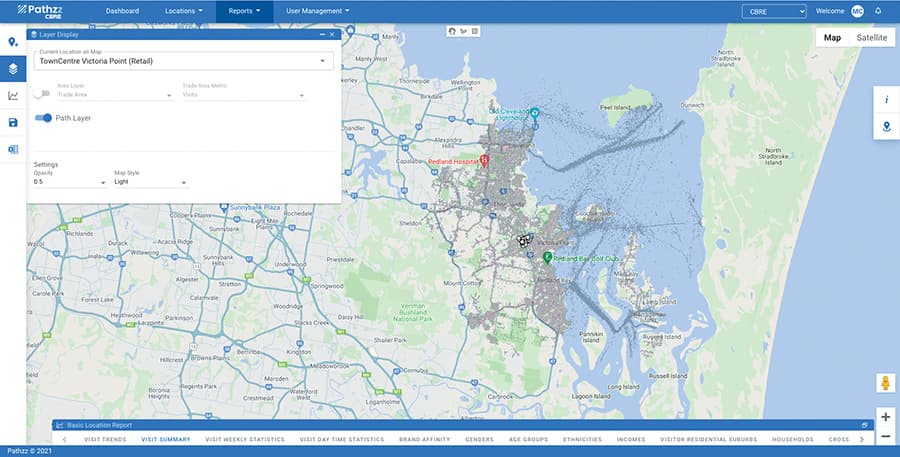Open the Map Style Light dropdown

[x=151, y=182]
